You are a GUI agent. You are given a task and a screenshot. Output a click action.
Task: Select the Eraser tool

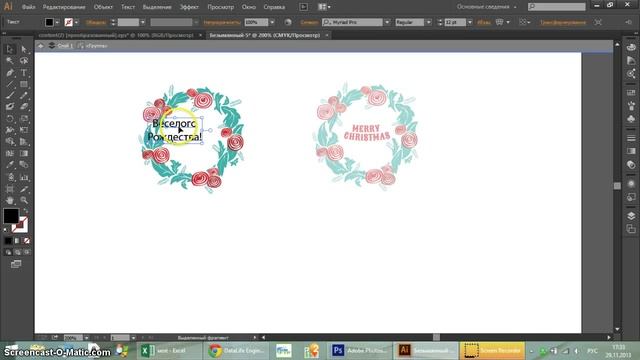coord(24,107)
